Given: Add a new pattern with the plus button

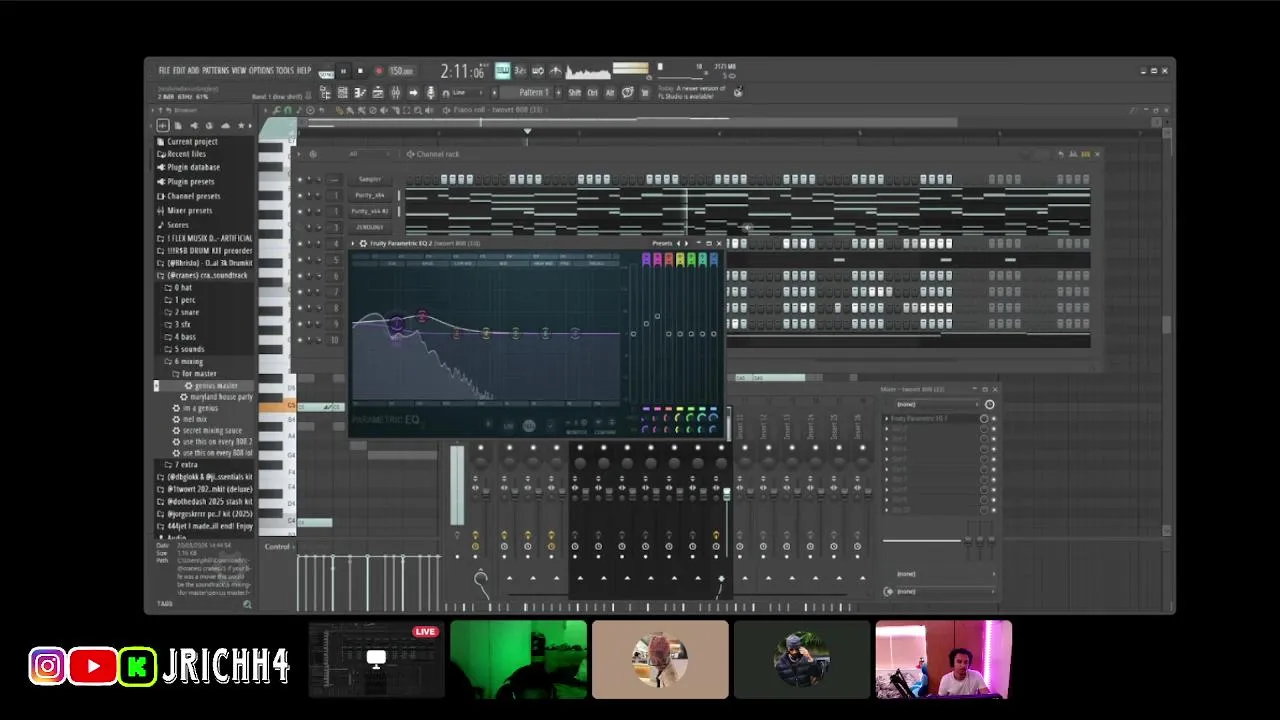Looking at the screenshot, I should (559, 93).
